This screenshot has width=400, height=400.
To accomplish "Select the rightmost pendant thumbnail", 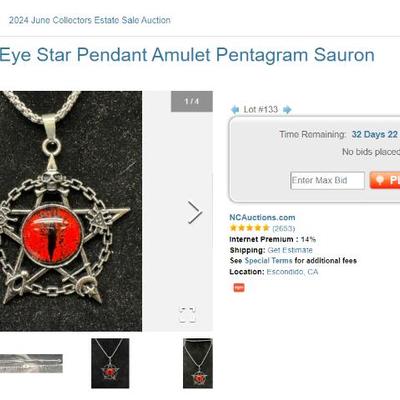I will (198, 363).
